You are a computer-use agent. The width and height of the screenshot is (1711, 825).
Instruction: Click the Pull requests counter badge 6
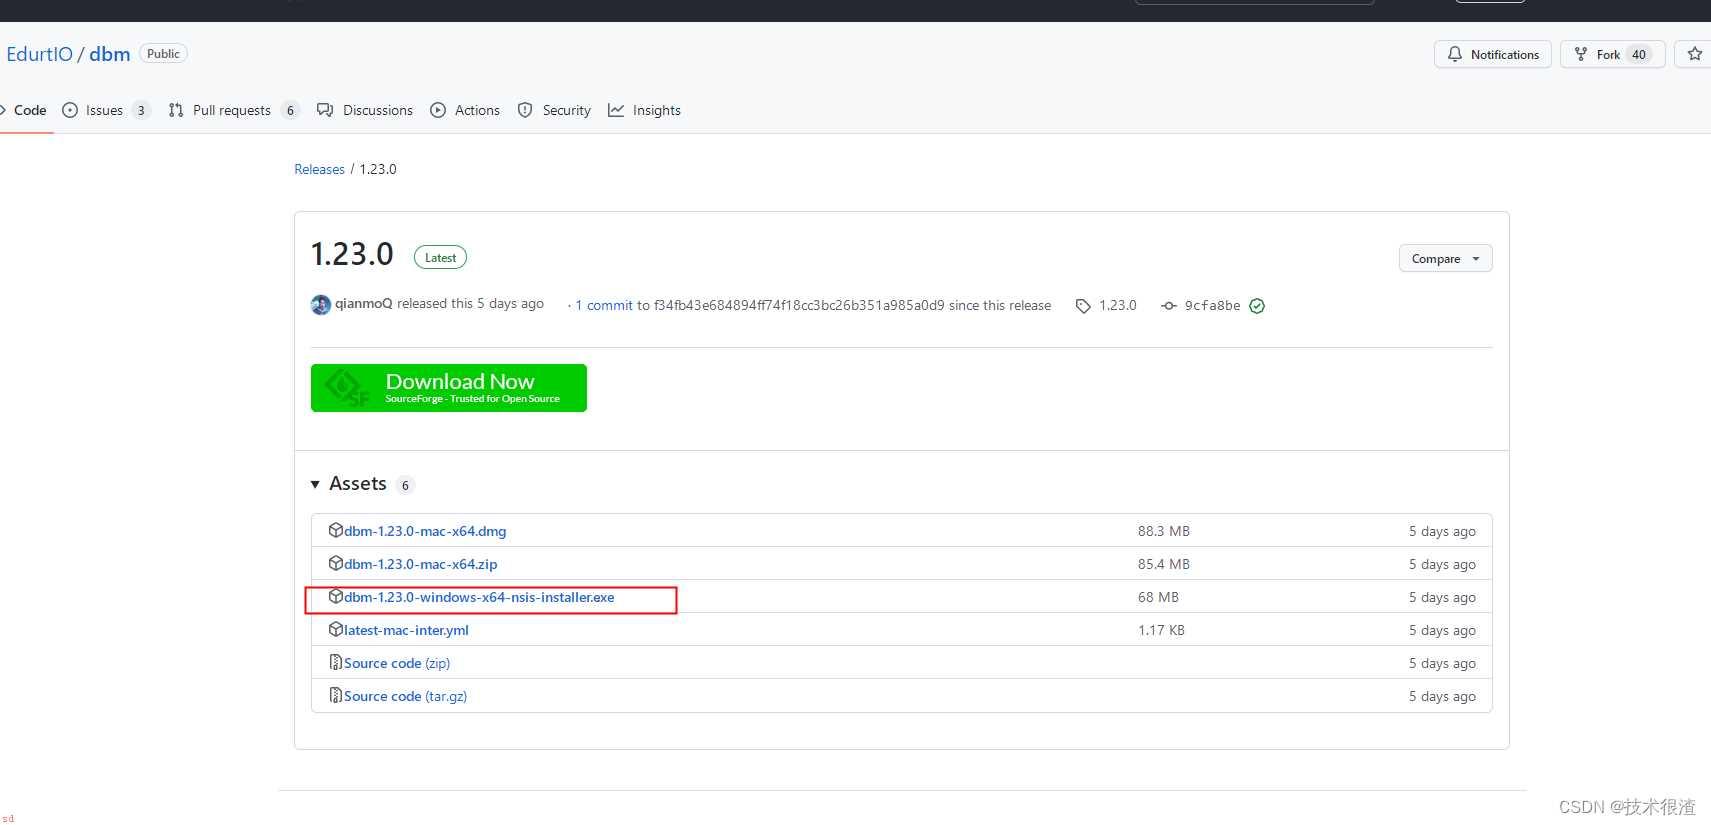click(290, 110)
